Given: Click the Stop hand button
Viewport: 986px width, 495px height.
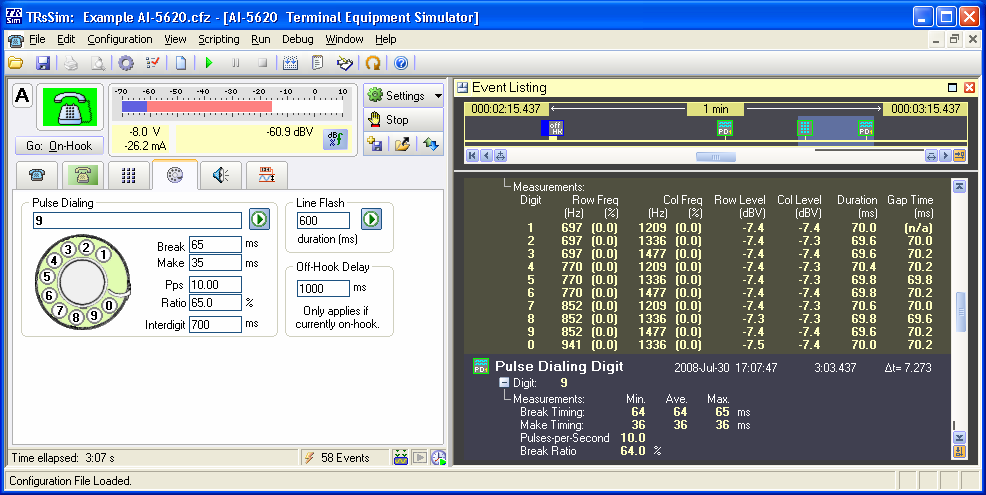Looking at the screenshot, I should click(404, 120).
